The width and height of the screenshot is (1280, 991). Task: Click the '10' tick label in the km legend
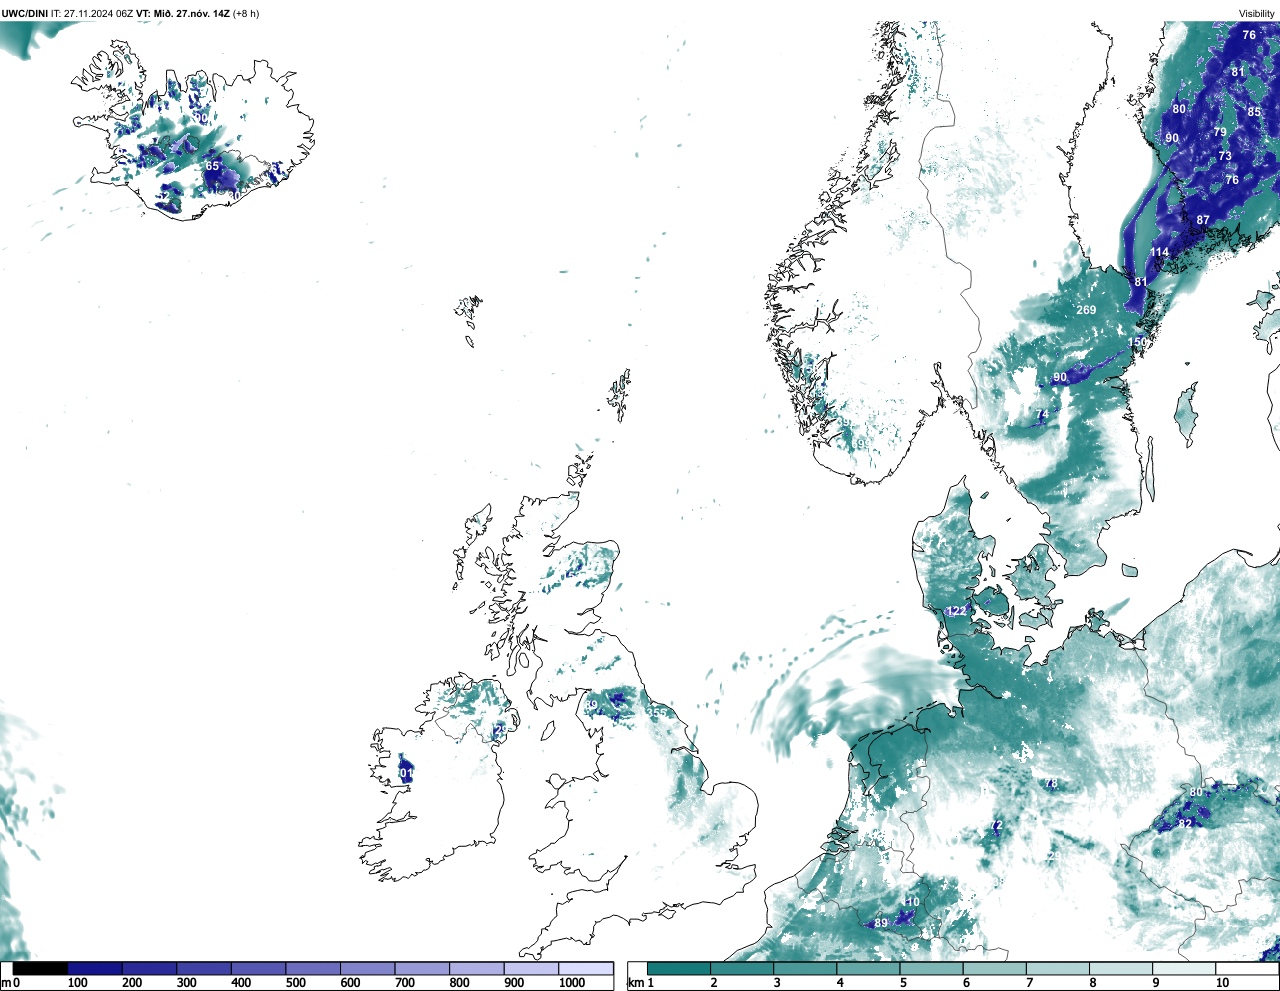coord(1222,983)
